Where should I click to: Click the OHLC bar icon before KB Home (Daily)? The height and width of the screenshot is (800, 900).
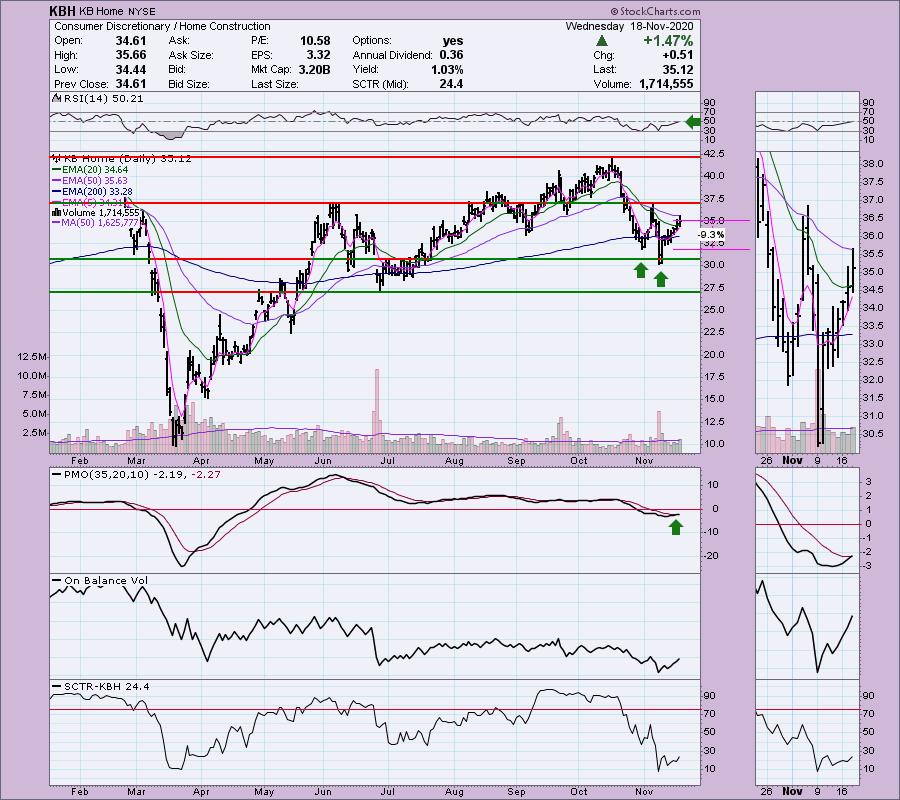point(57,158)
